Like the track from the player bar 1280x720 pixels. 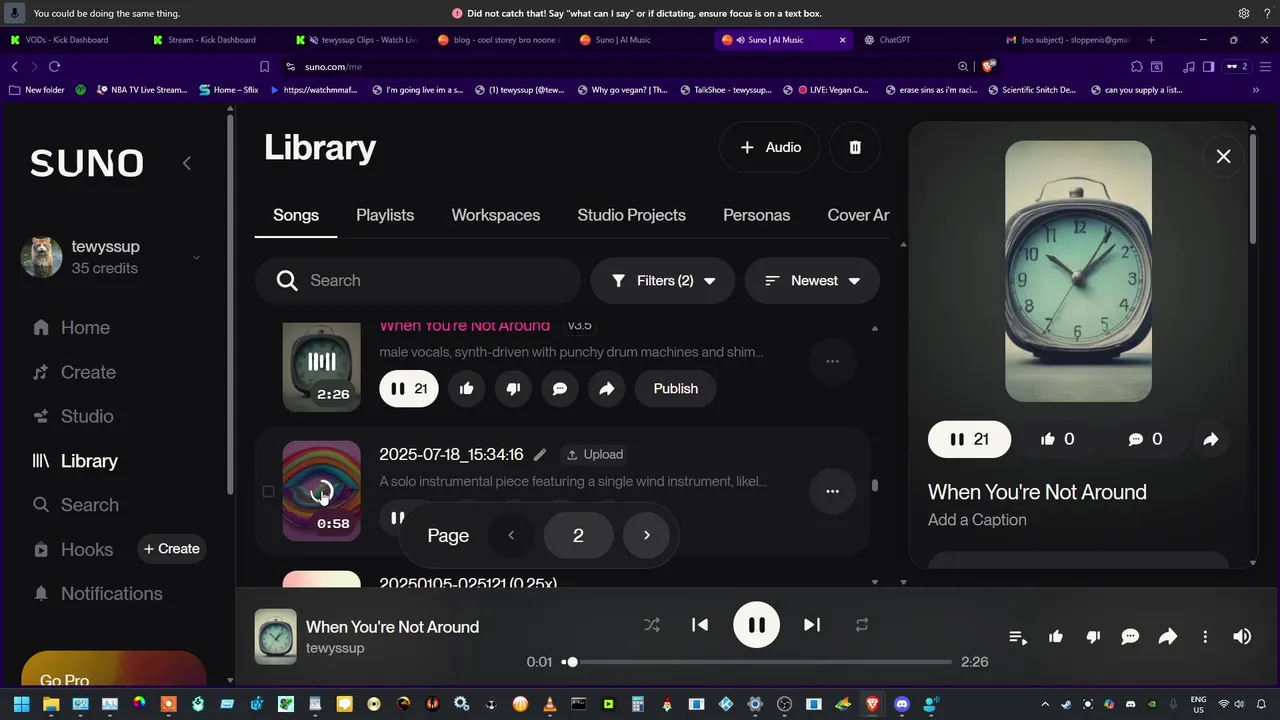coord(1056,637)
